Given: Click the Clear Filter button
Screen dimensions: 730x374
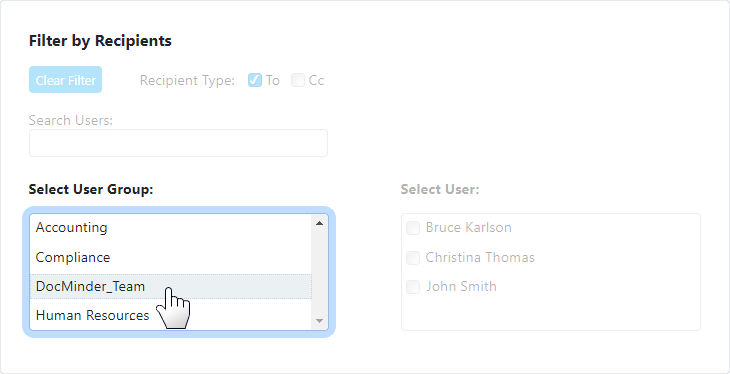Looking at the screenshot, I should click(66, 80).
